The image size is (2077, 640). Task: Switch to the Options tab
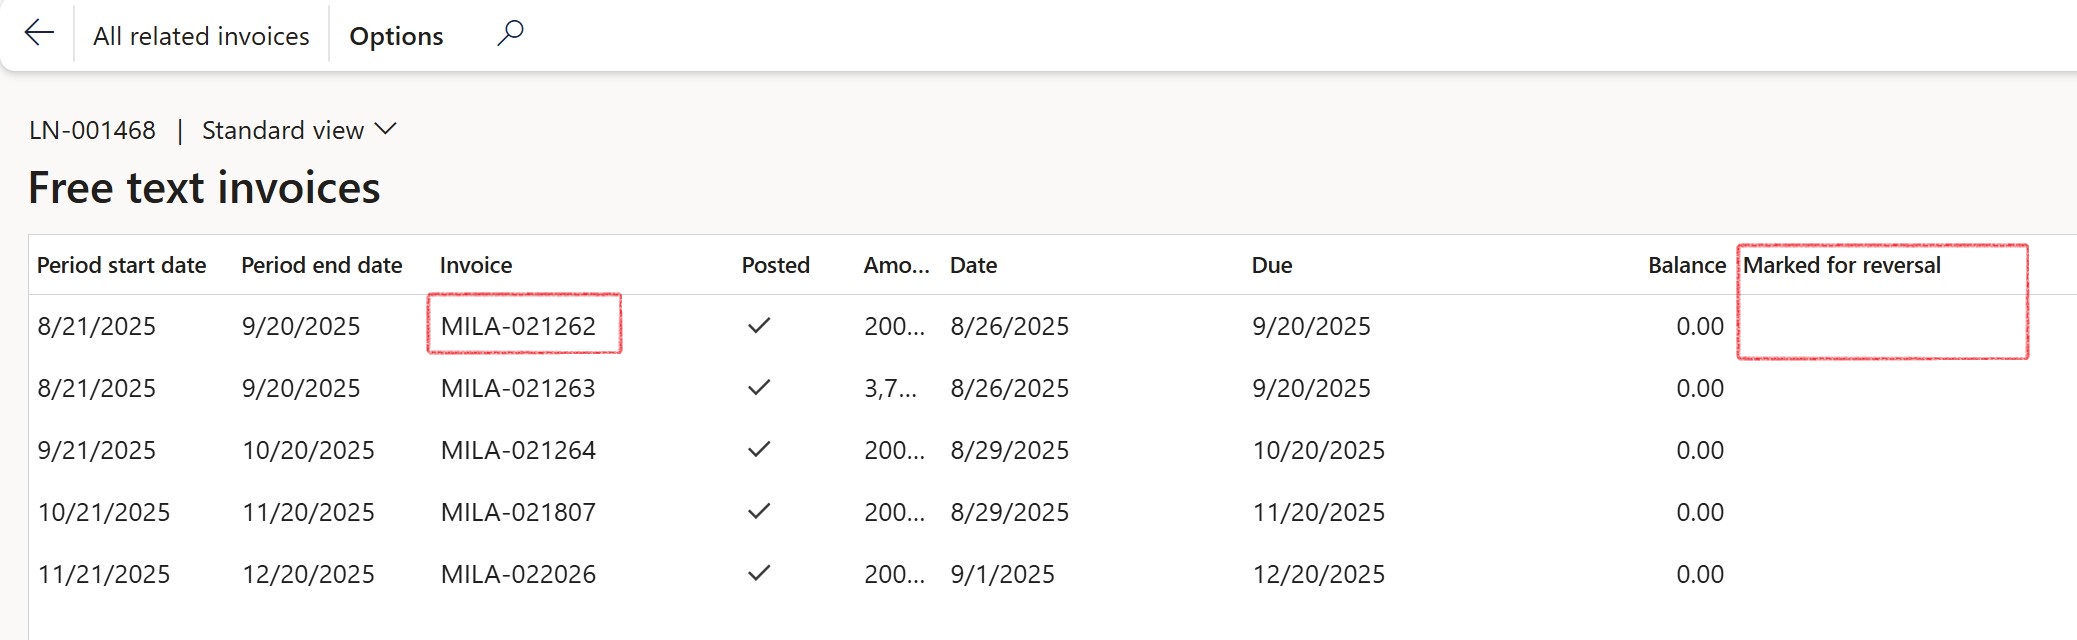(395, 35)
